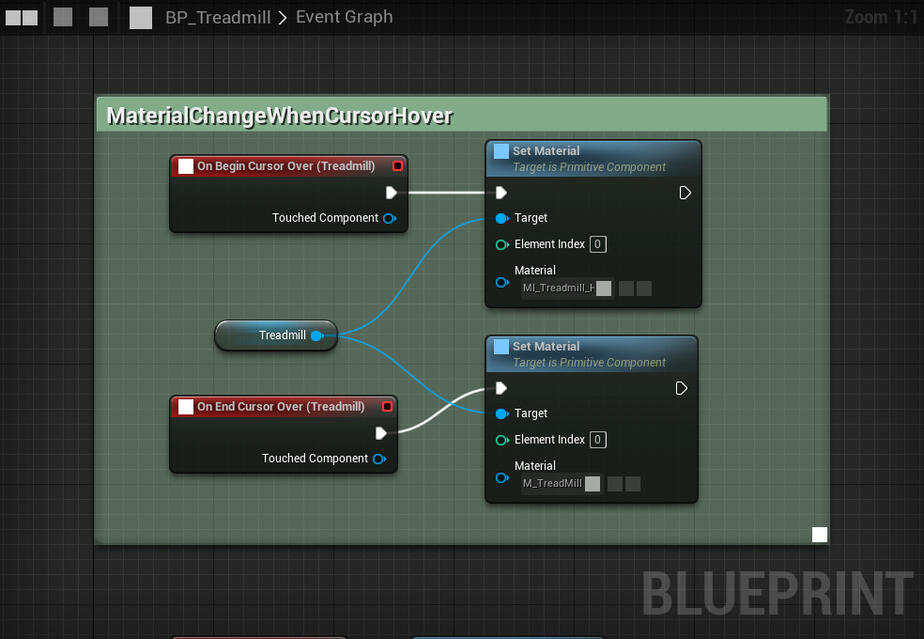The height and width of the screenshot is (639, 924).
Task: Click the Treadmill variable node's output pin
Action: (316, 336)
